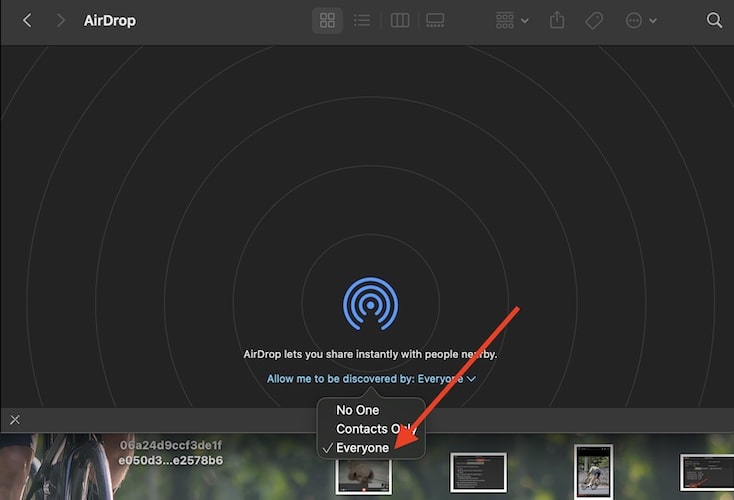734x500 pixels.
Task: Click the blue AirDrop radar icon
Action: [370, 304]
